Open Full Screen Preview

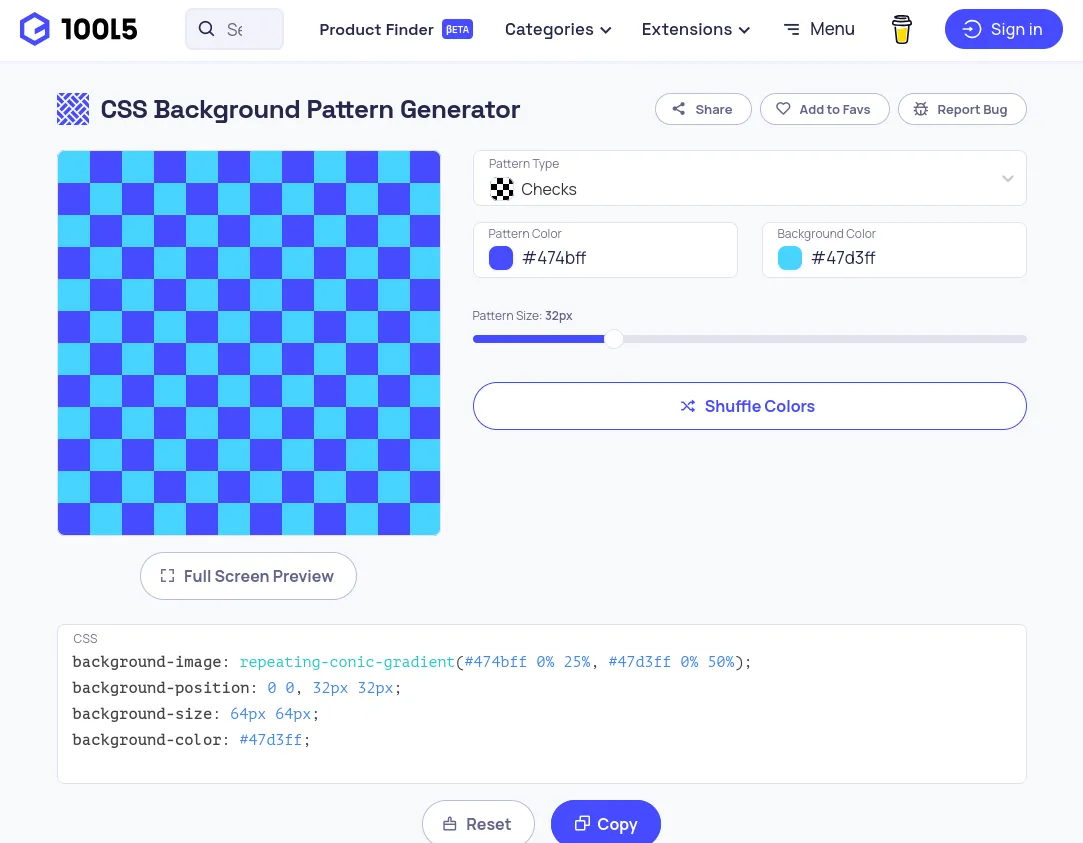tap(249, 576)
